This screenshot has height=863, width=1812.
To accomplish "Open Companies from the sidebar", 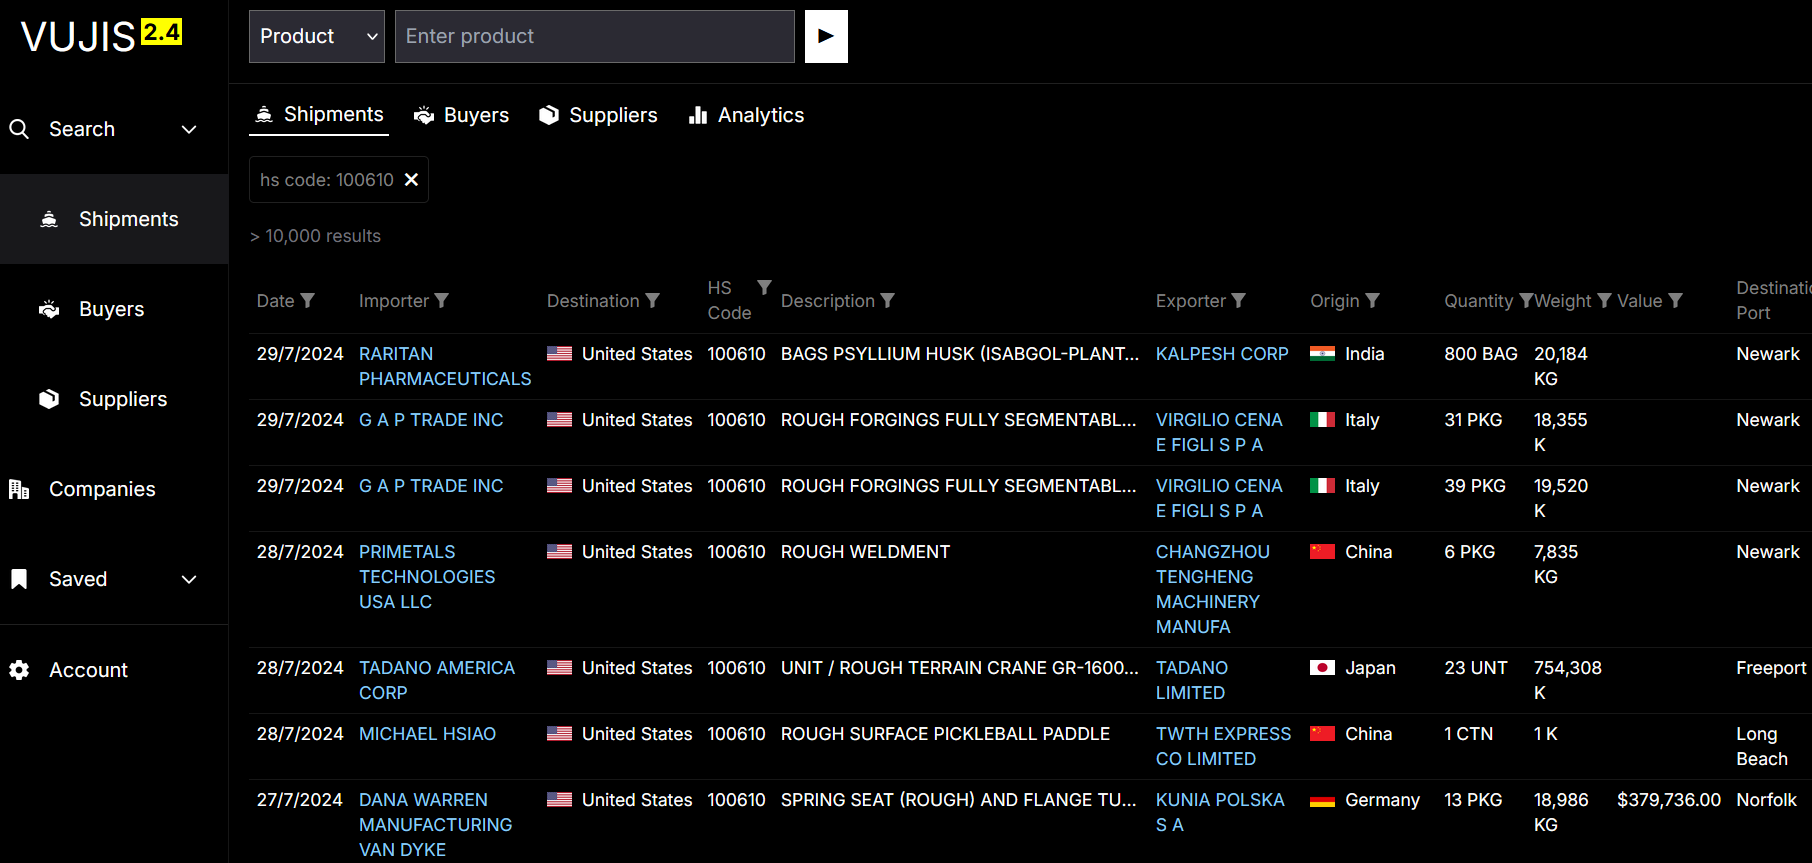I will tap(102, 489).
